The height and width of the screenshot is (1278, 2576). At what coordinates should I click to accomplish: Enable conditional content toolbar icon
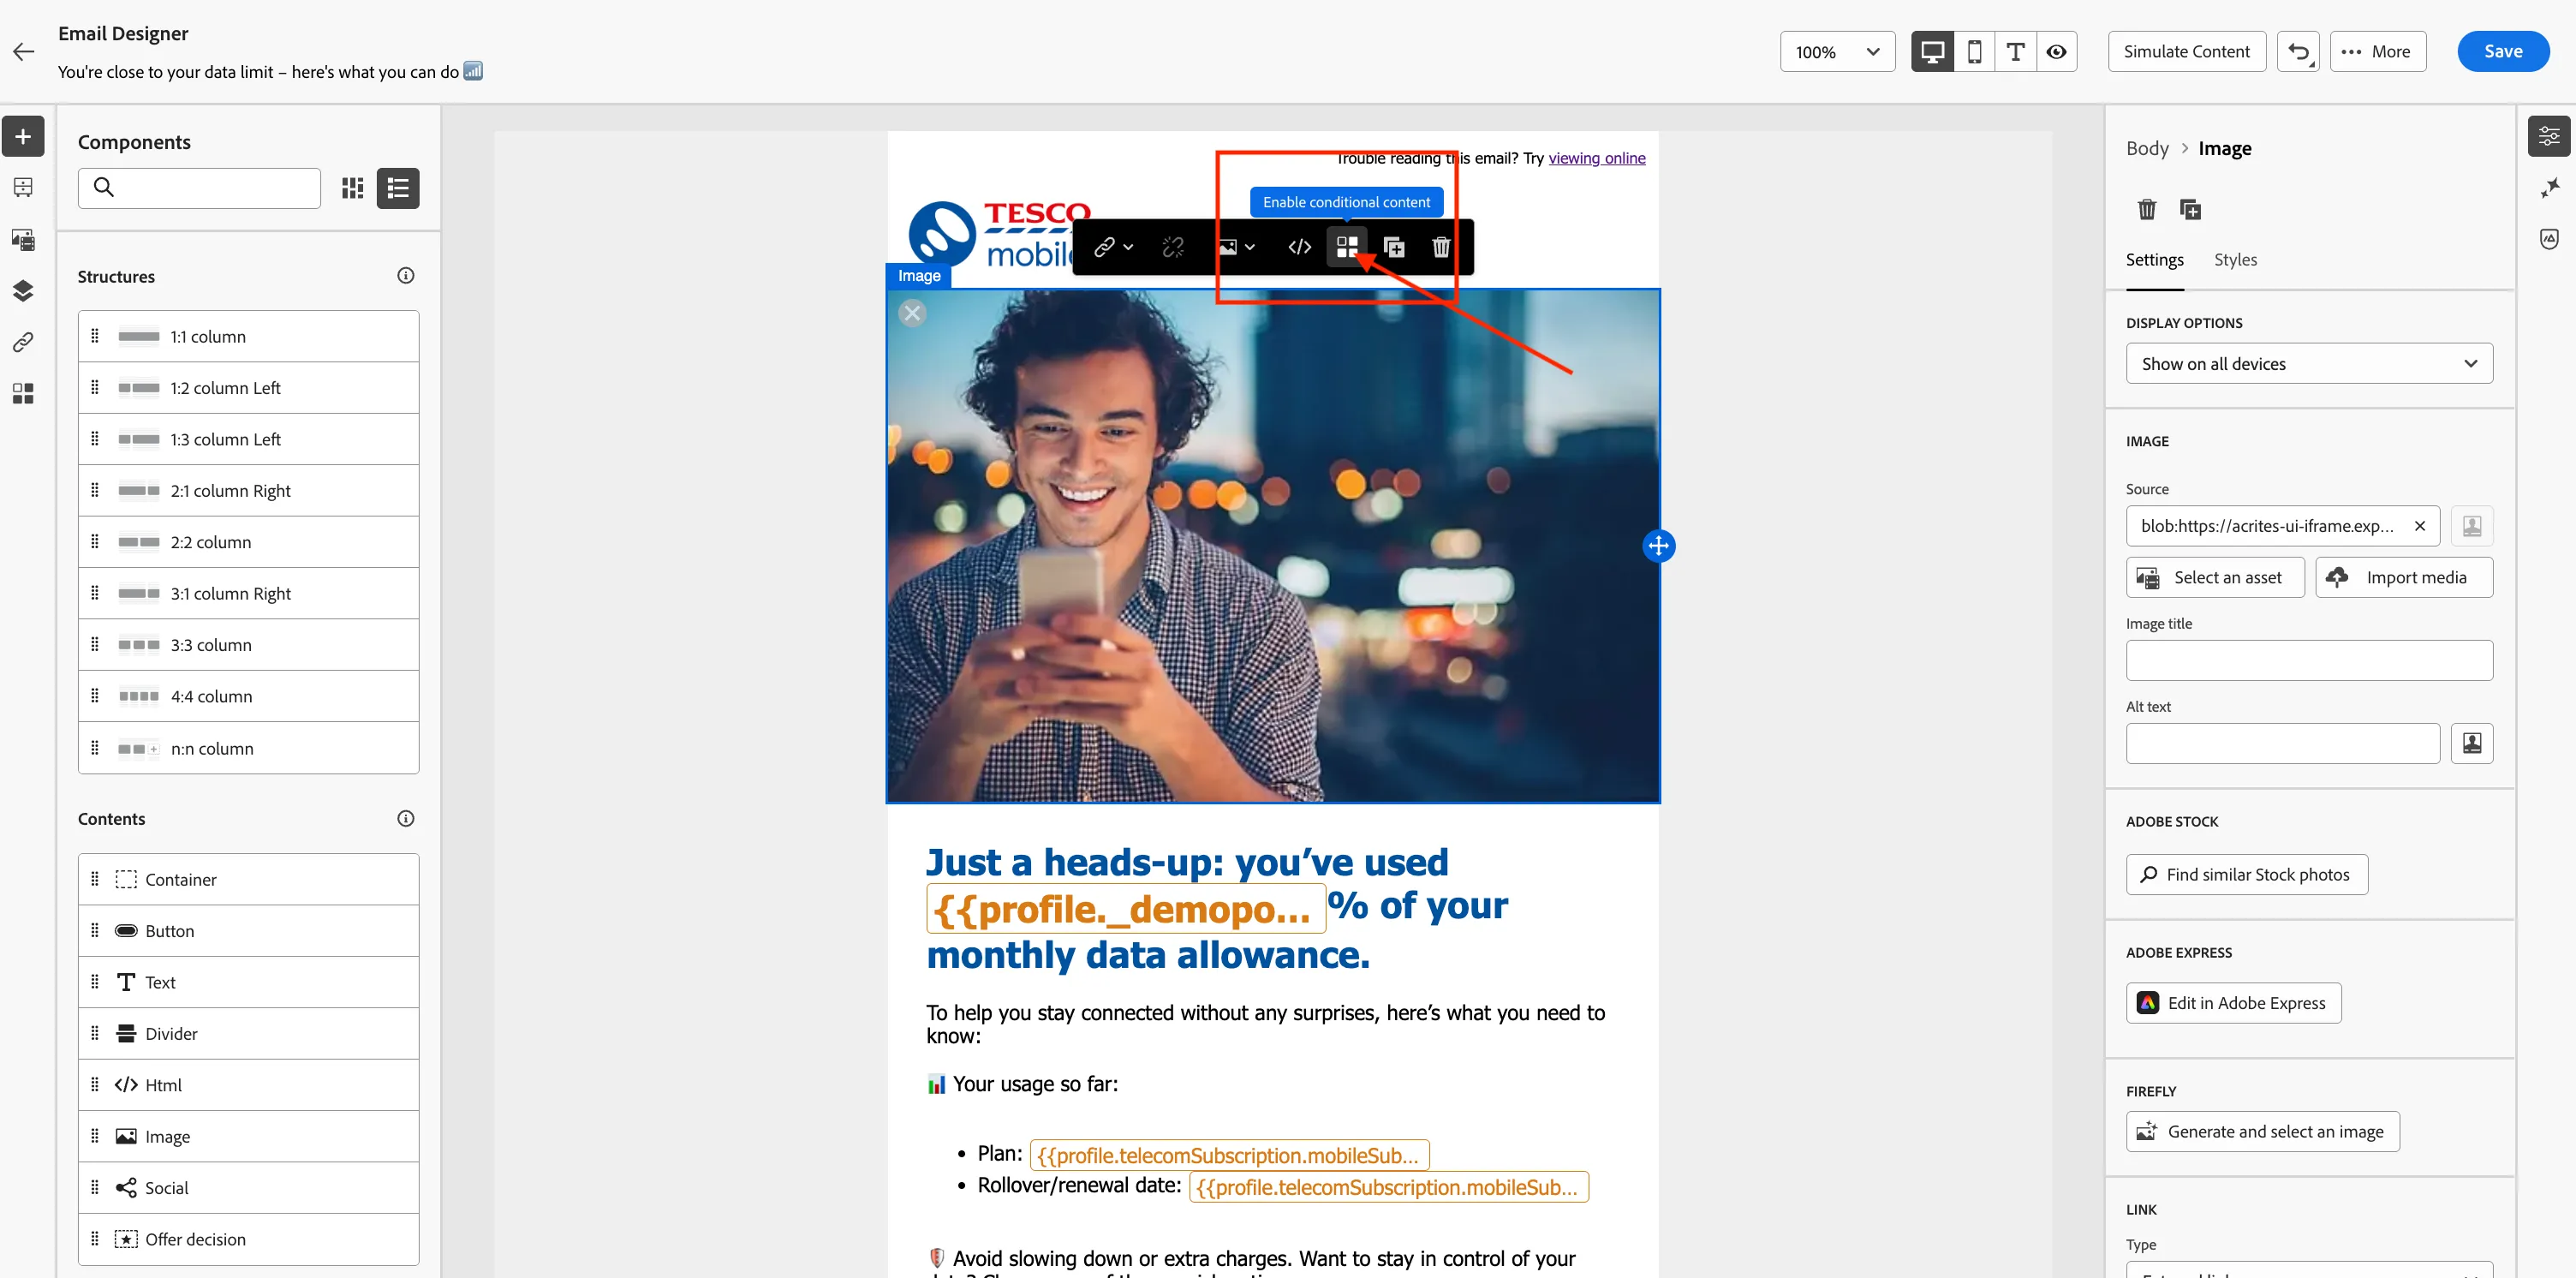(x=1347, y=247)
